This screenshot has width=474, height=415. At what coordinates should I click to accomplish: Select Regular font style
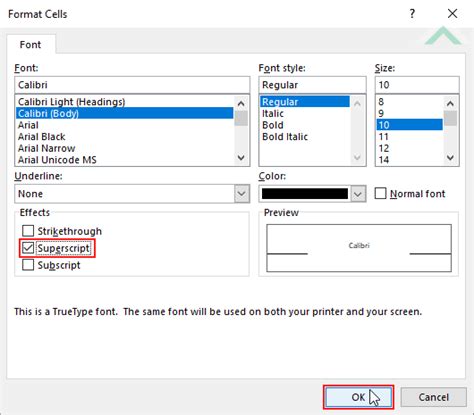[305, 102]
